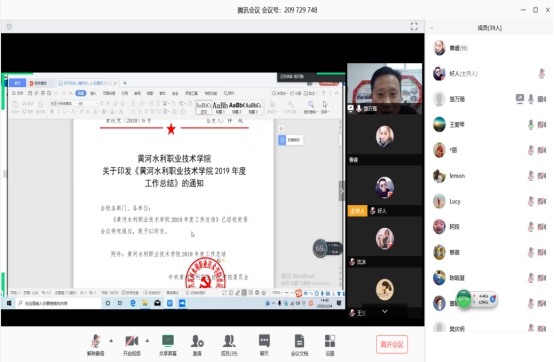
Task: Select the speaker's video thumbnail of 楚万强
Action: (384, 89)
